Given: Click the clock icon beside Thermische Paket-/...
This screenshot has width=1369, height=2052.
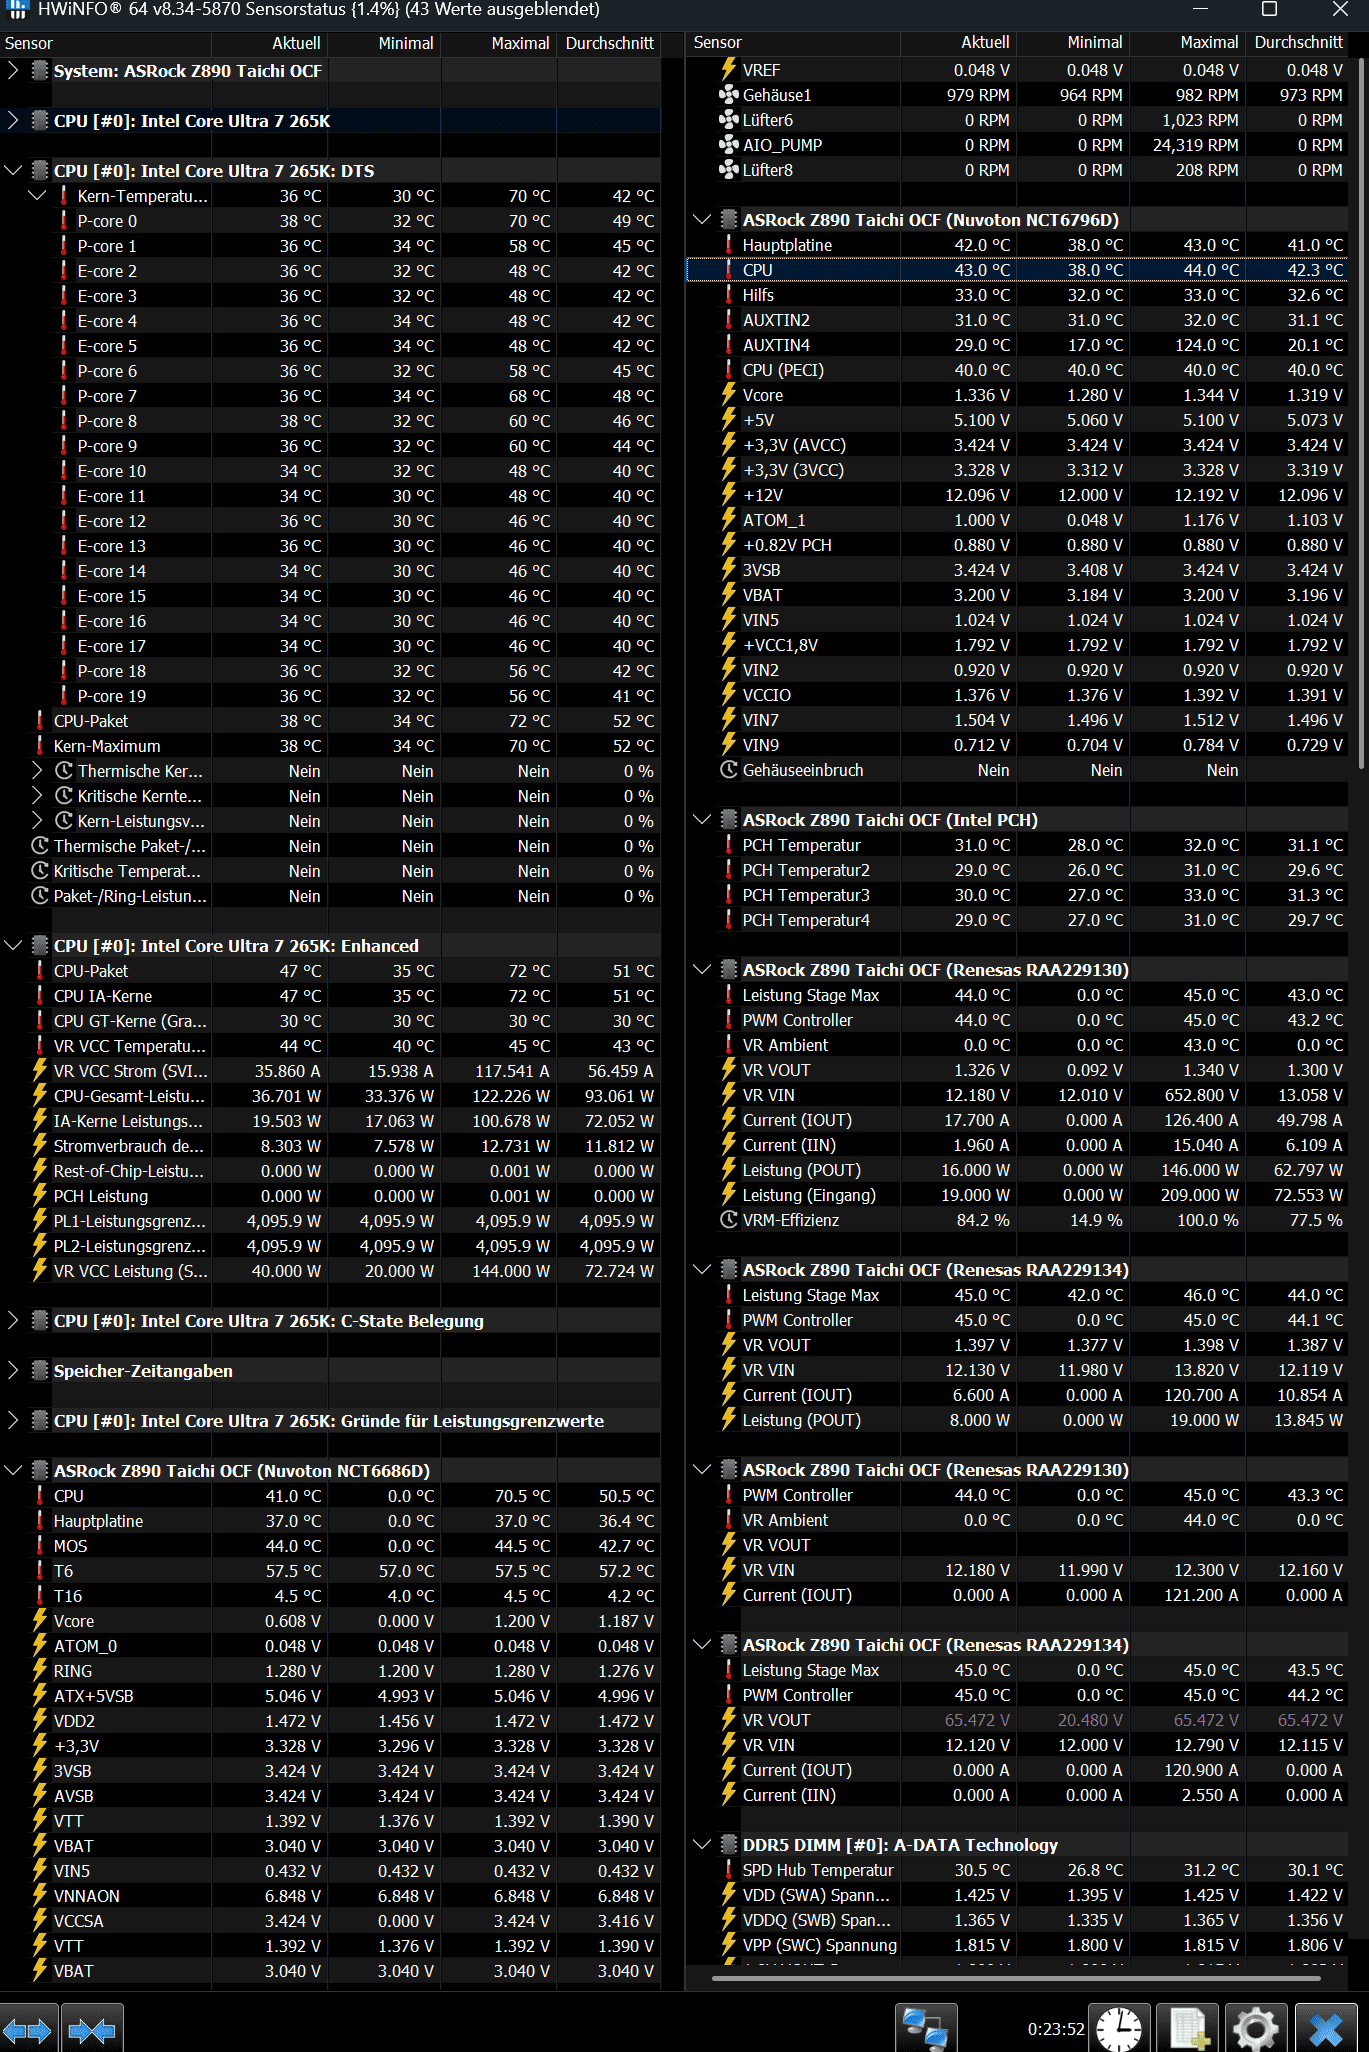Looking at the screenshot, I should click(40, 846).
